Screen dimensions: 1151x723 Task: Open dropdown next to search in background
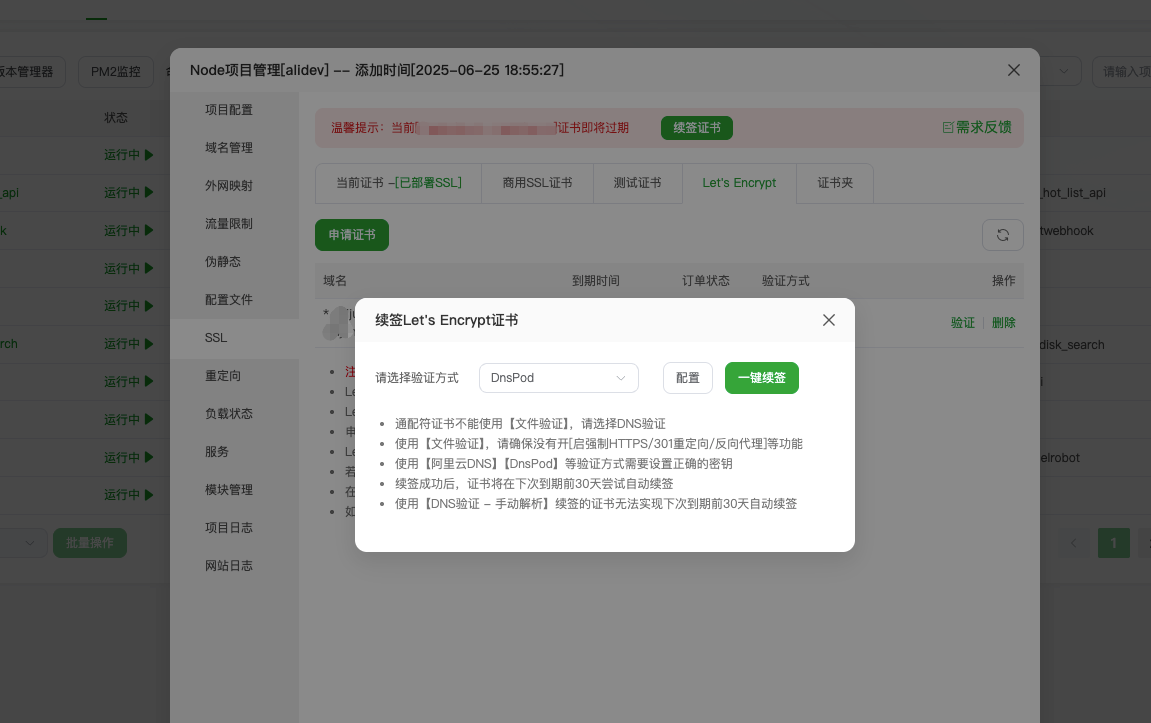[1061, 72]
